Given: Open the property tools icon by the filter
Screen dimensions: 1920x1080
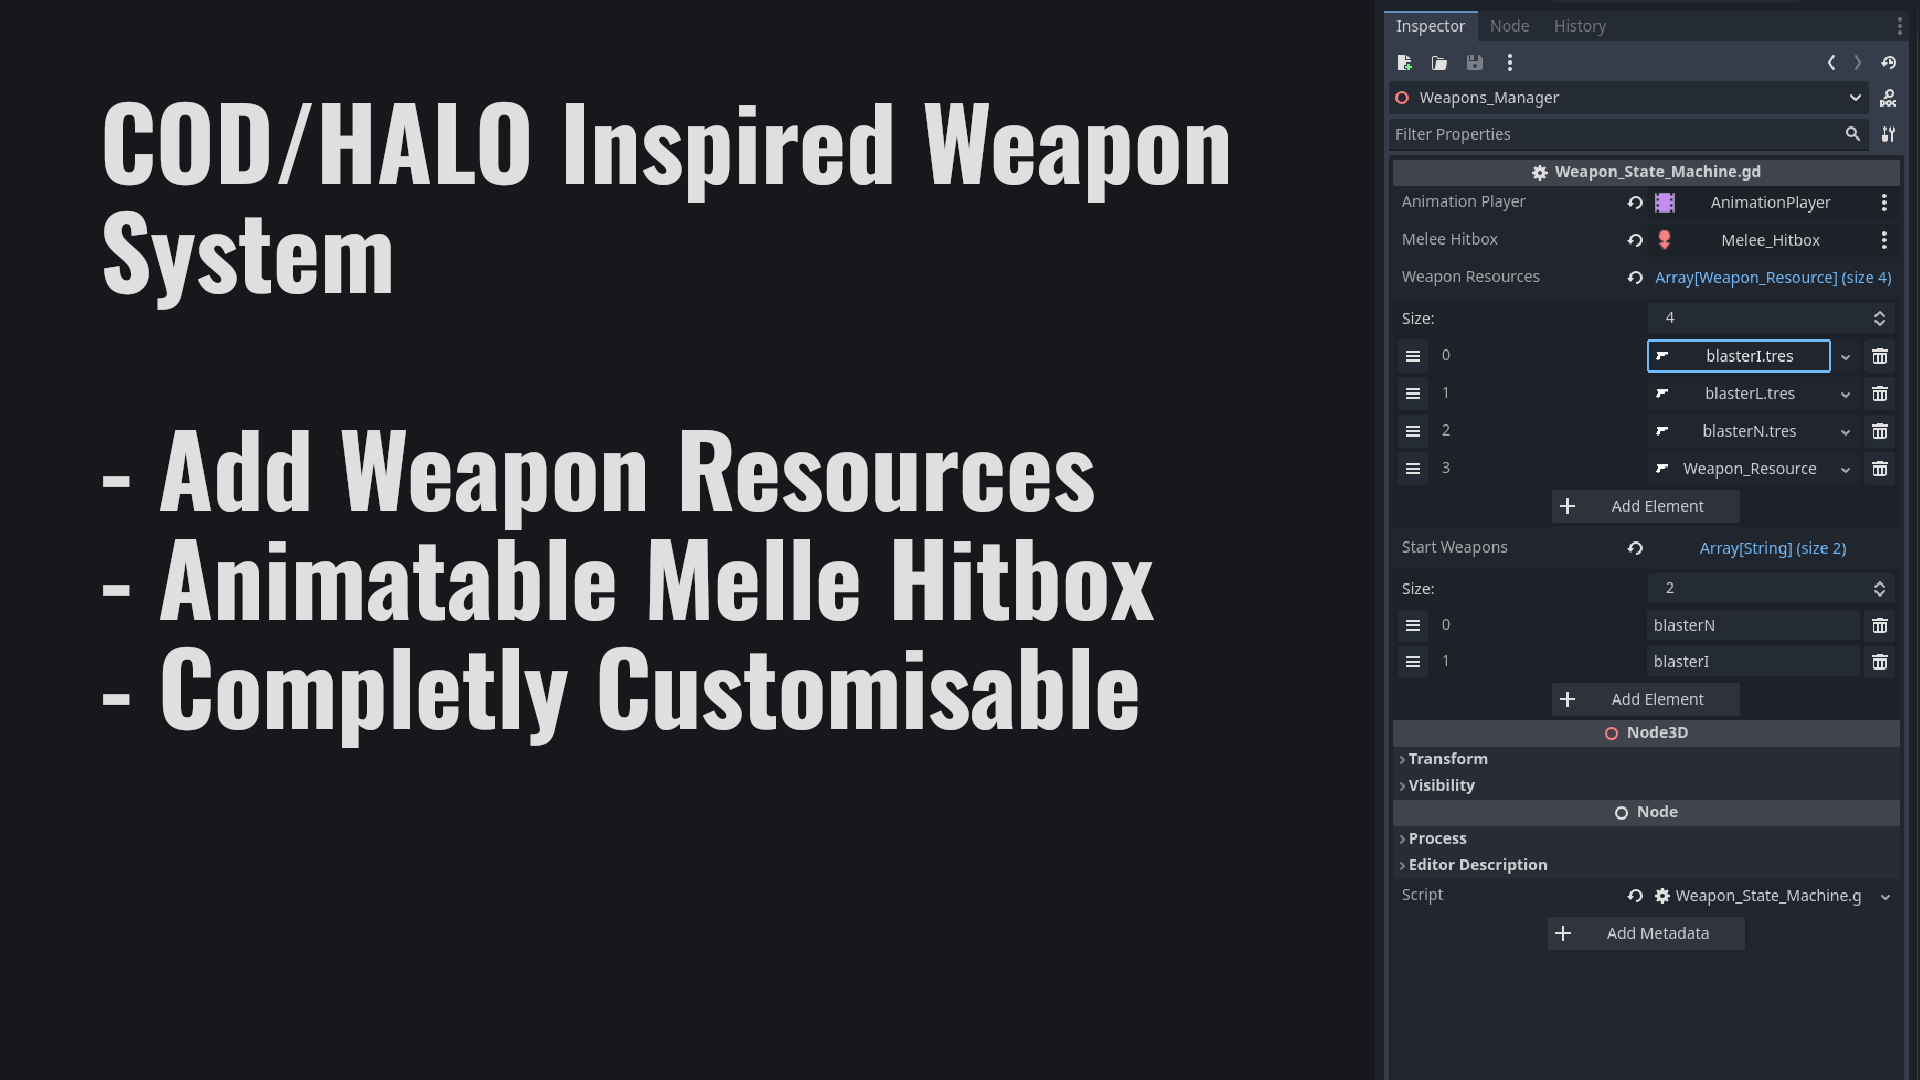Looking at the screenshot, I should 1888,134.
